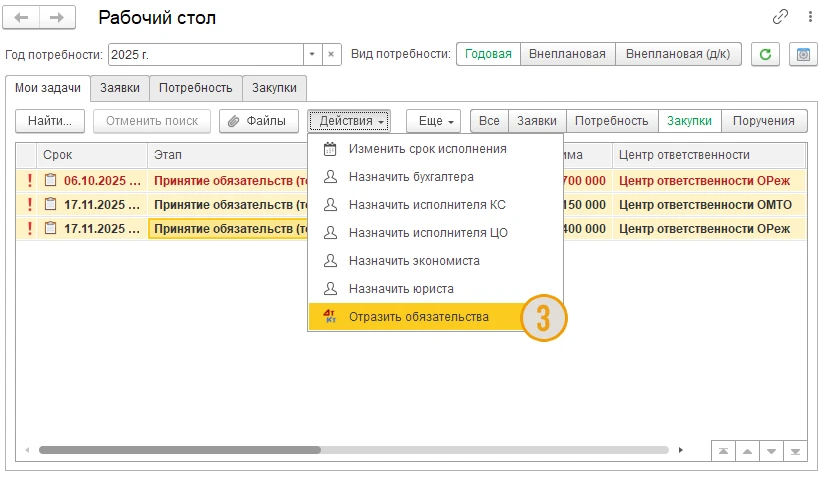Go forward with the right arrow button
Viewport: 825px width, 478px height.
point(57,17)
